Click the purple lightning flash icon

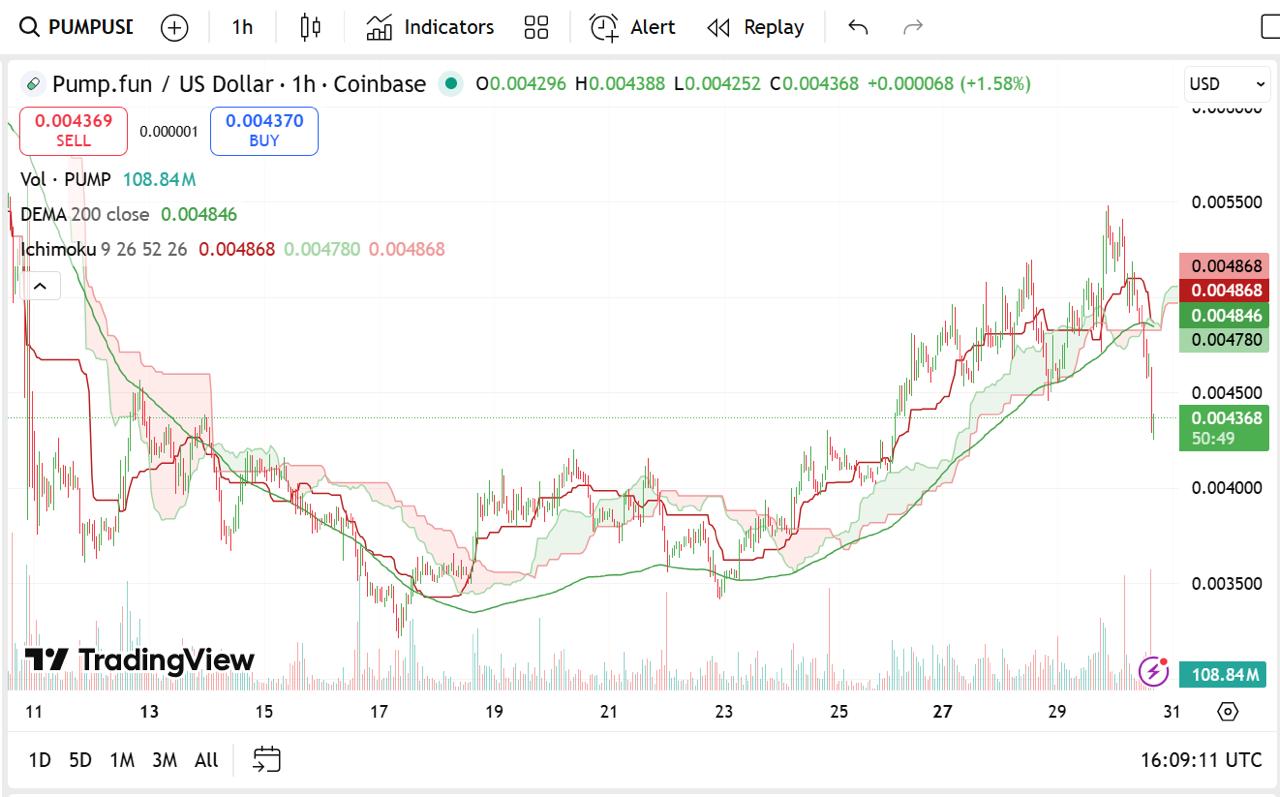1153,671
